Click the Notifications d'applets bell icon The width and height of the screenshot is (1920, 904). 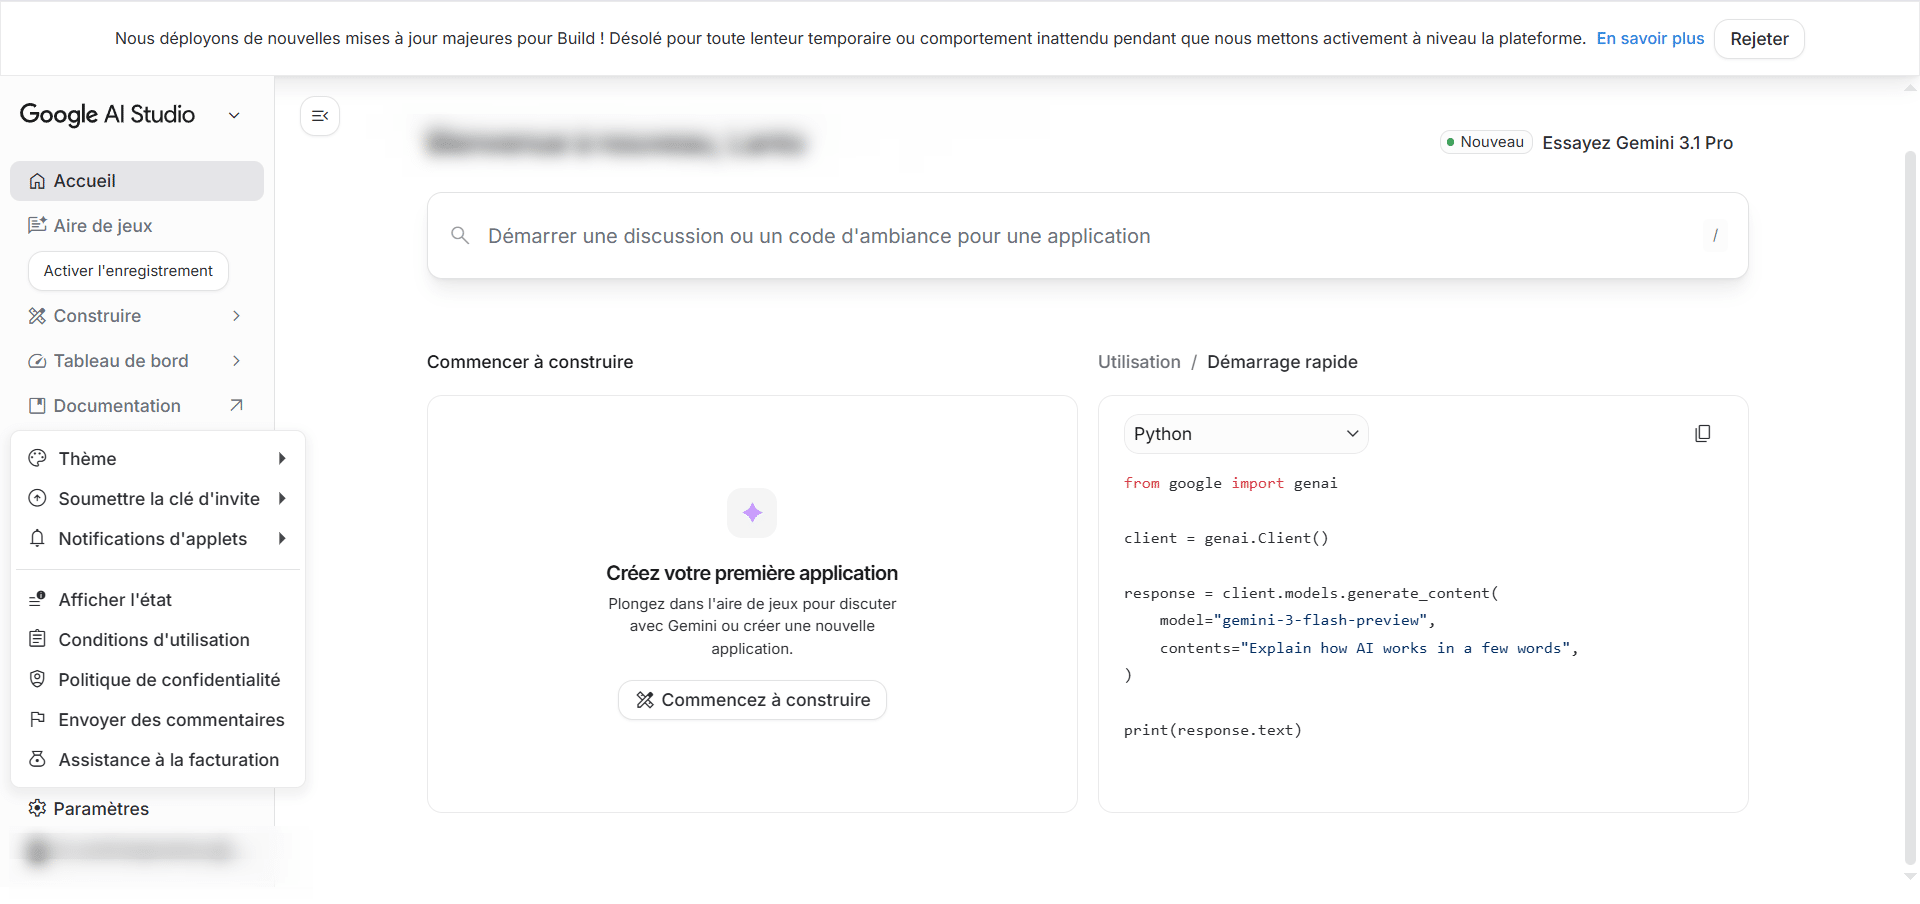(x=37, y=539)
